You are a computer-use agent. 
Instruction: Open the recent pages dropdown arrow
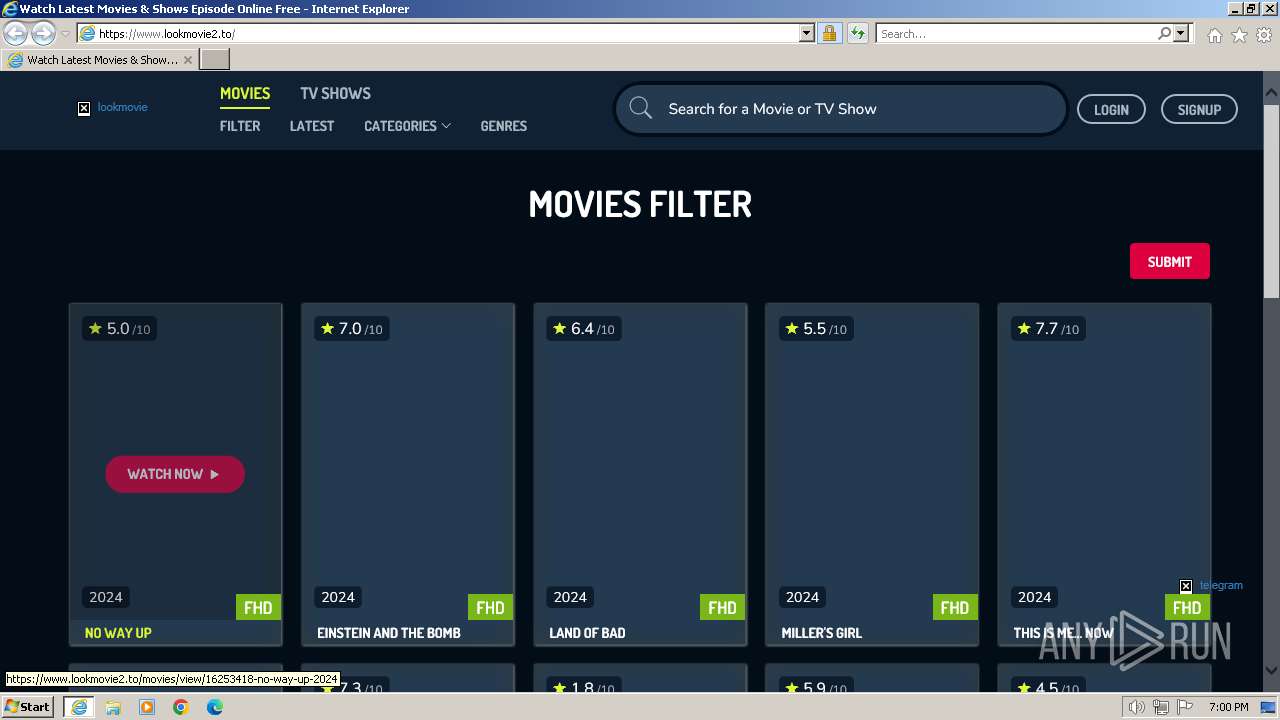pos(65,34)
